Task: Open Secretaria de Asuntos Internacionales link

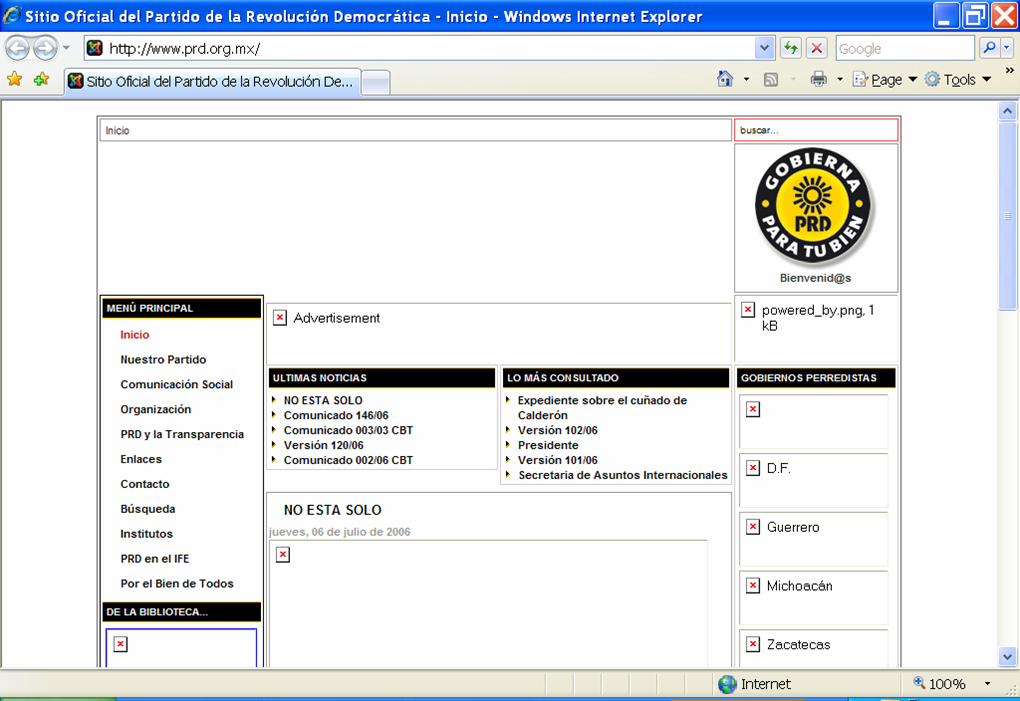Action: [623, 475]
